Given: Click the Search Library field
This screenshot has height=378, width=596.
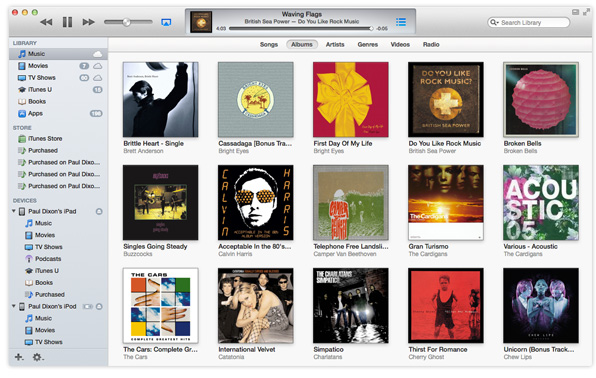Looking at the screenshot, I should click(x=528, y=22).
